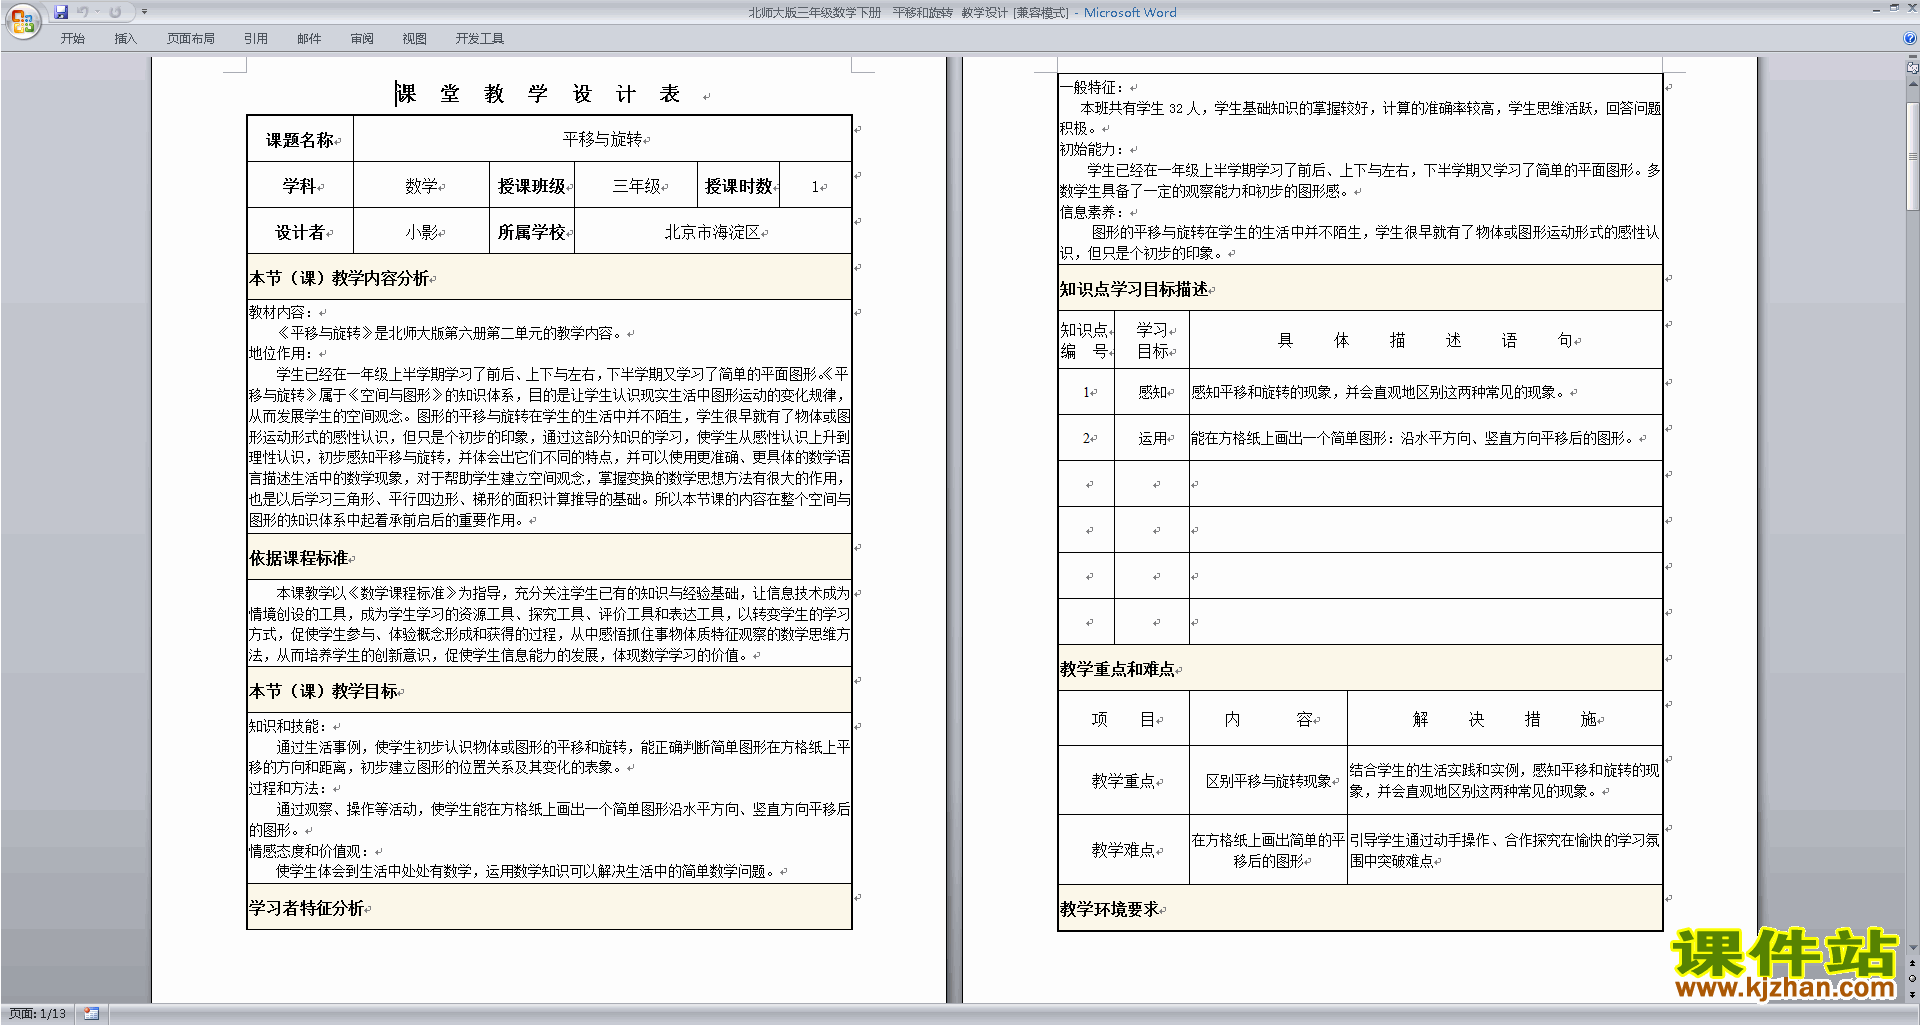
Task: Open the 邮件 ribbon tab
Action: click(309, 39)
